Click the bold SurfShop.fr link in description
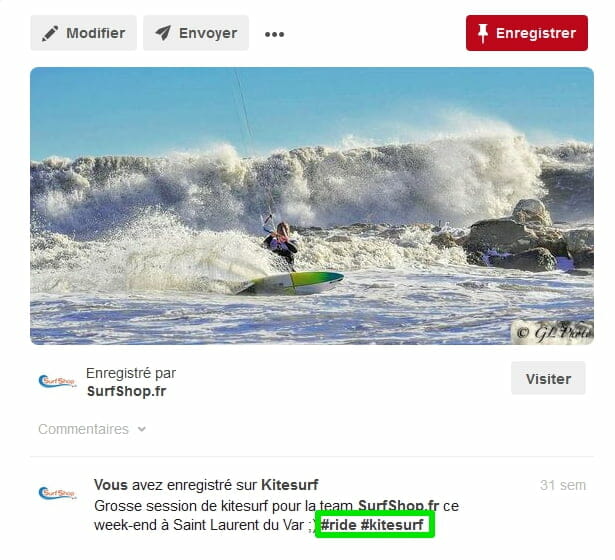The image size is (615, 560). 398,505
